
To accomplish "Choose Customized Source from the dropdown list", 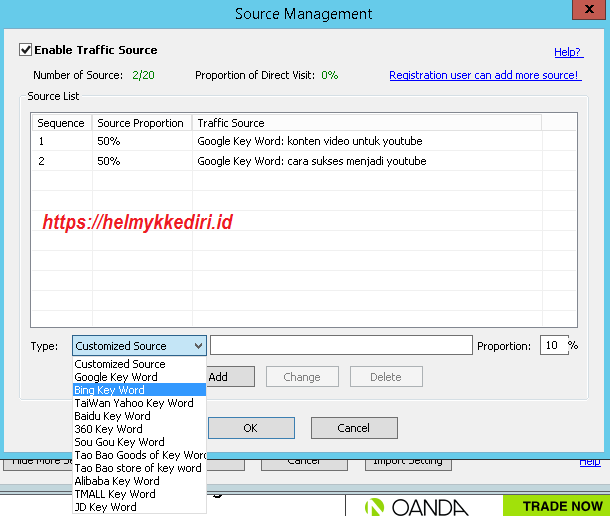I will (x=139, y=364).
